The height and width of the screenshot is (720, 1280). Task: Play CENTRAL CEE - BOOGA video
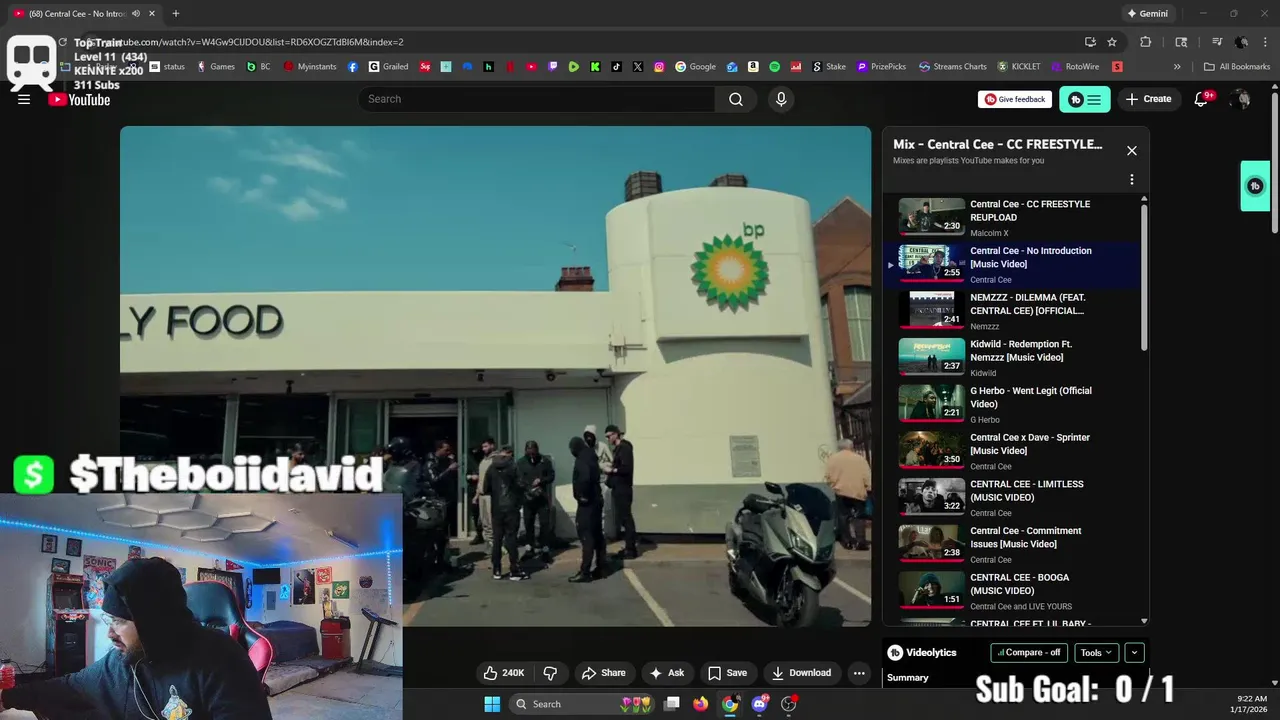(x=1018, y=590)
